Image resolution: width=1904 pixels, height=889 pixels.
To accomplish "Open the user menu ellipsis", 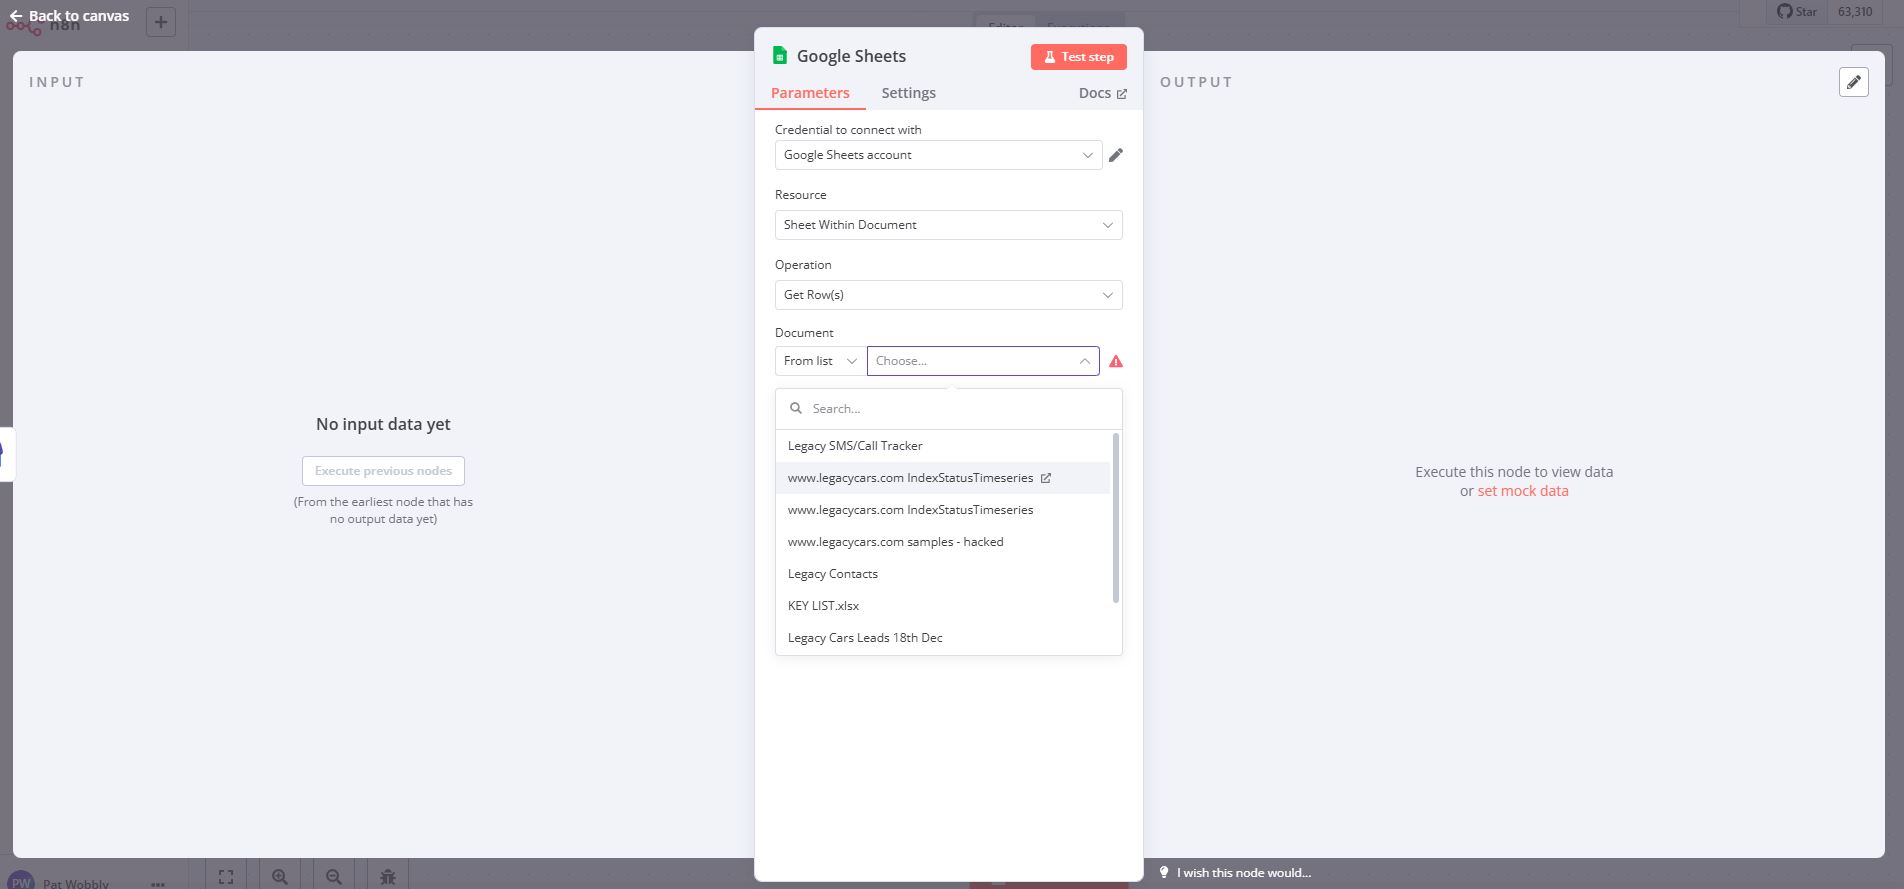I will click(x=157, y=884).
